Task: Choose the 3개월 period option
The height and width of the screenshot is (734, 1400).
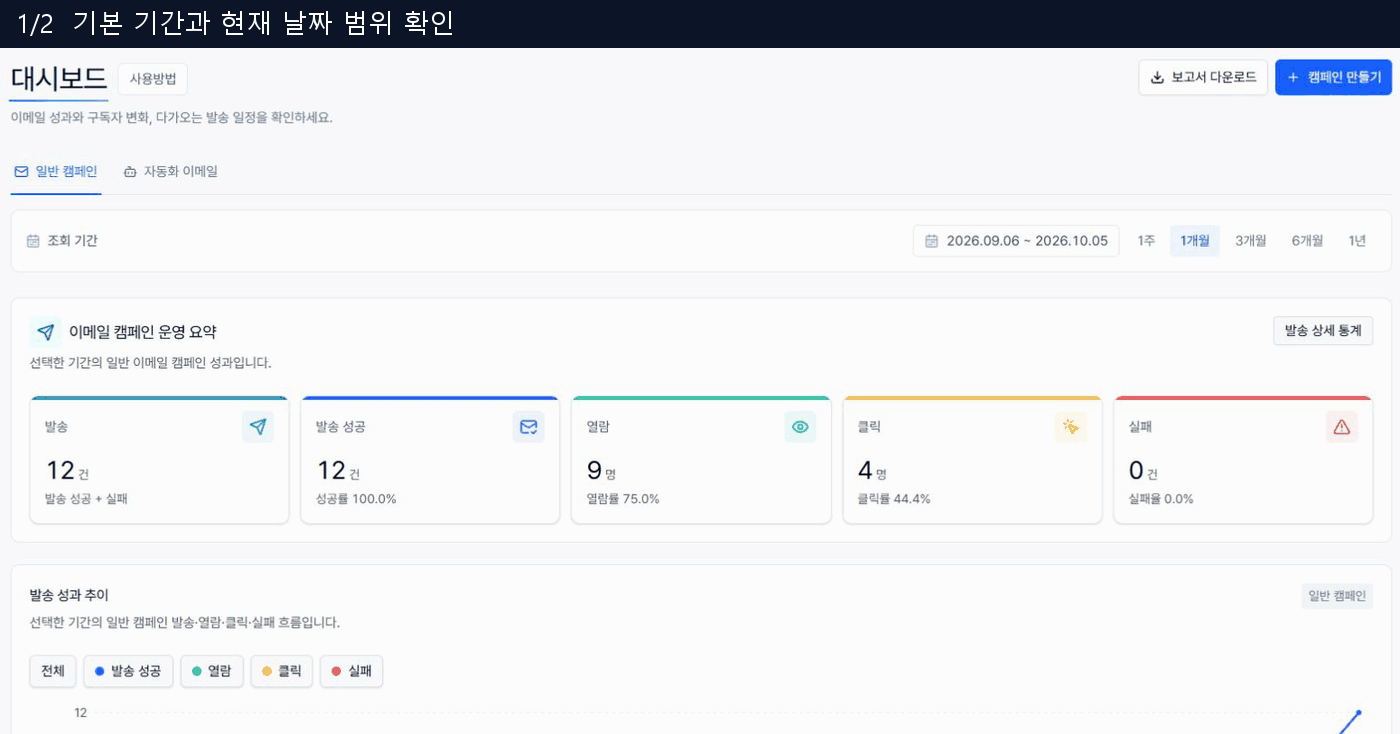Action: [1251, 241]
